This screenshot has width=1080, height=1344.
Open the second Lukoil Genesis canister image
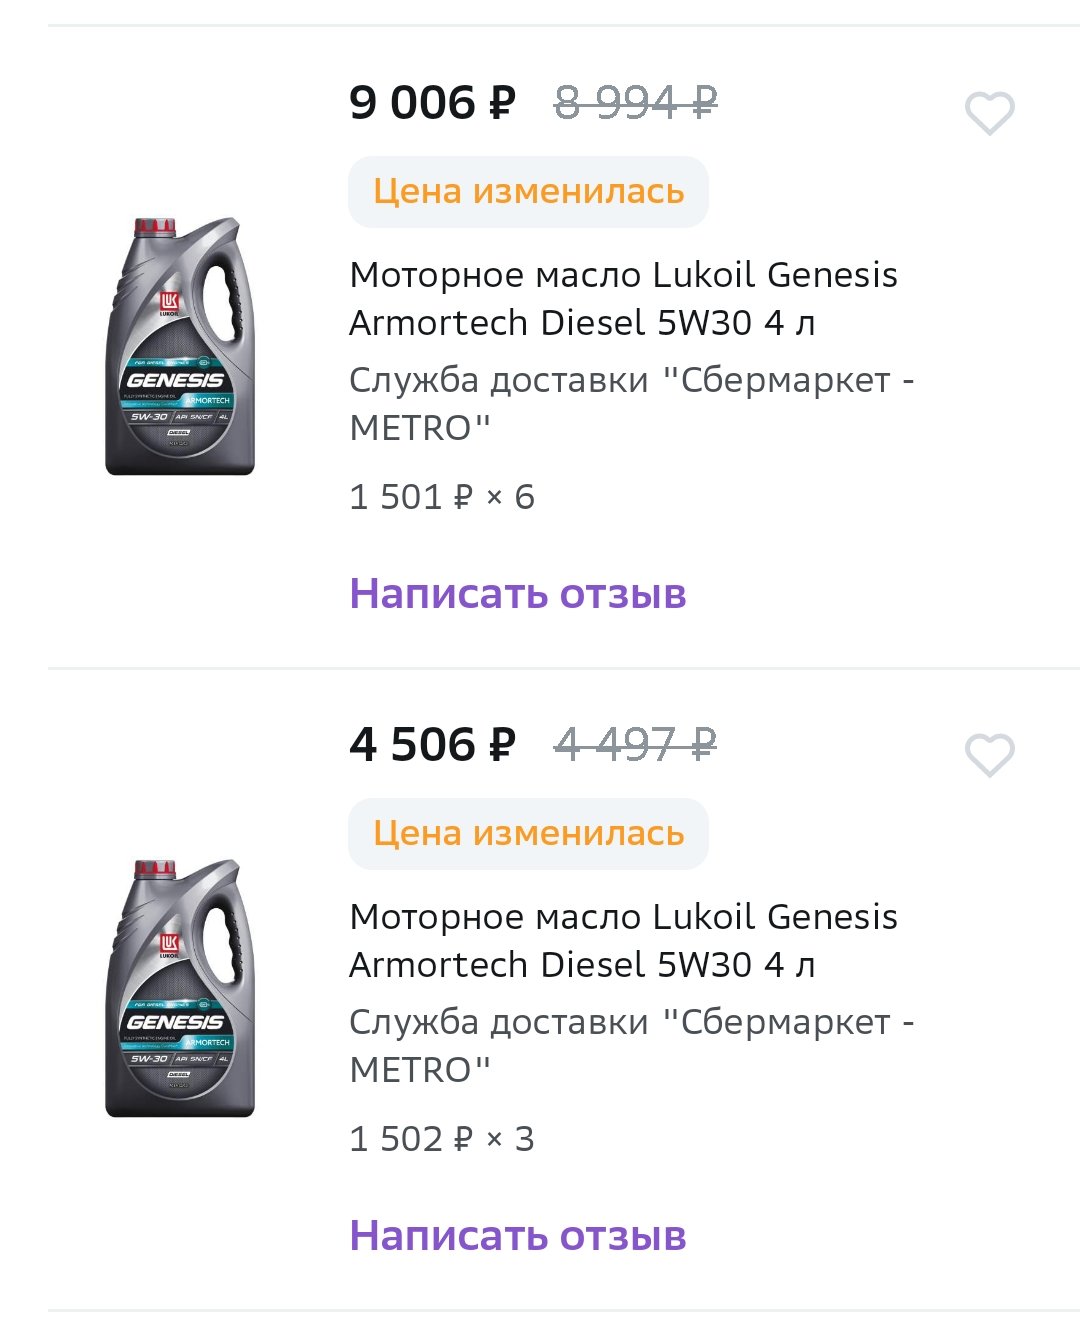point(180,988)
